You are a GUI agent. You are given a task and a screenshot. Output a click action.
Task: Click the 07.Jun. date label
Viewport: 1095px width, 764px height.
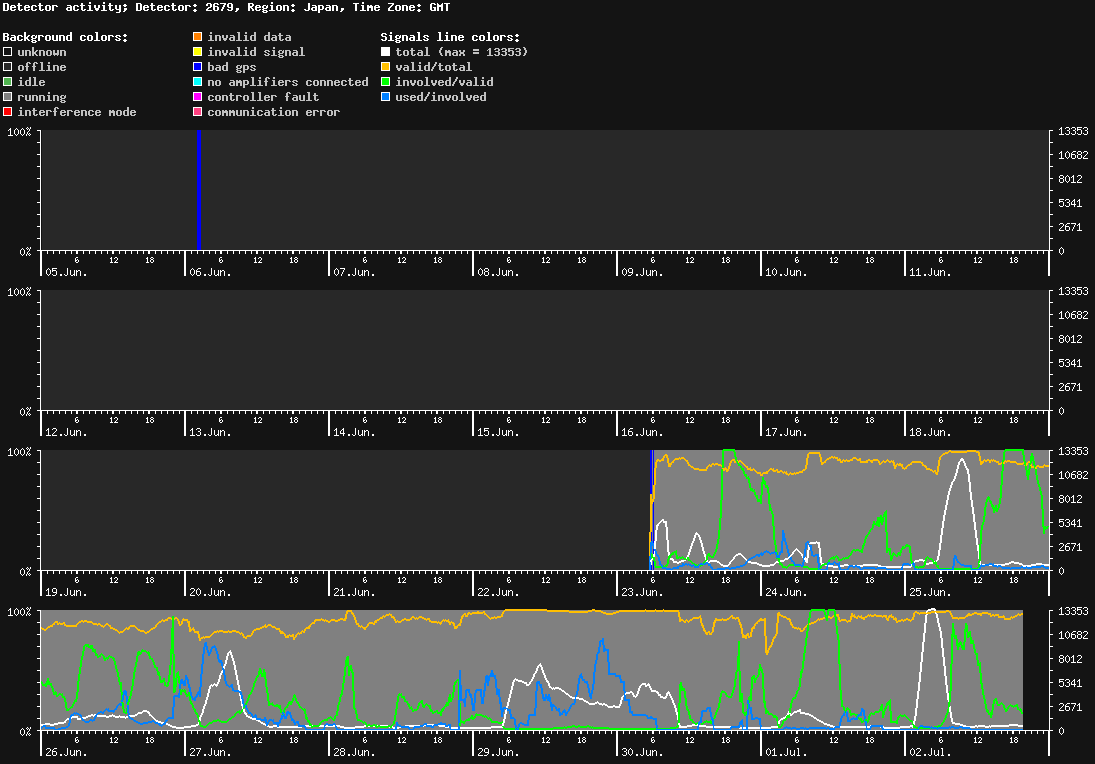click(354, 272)
